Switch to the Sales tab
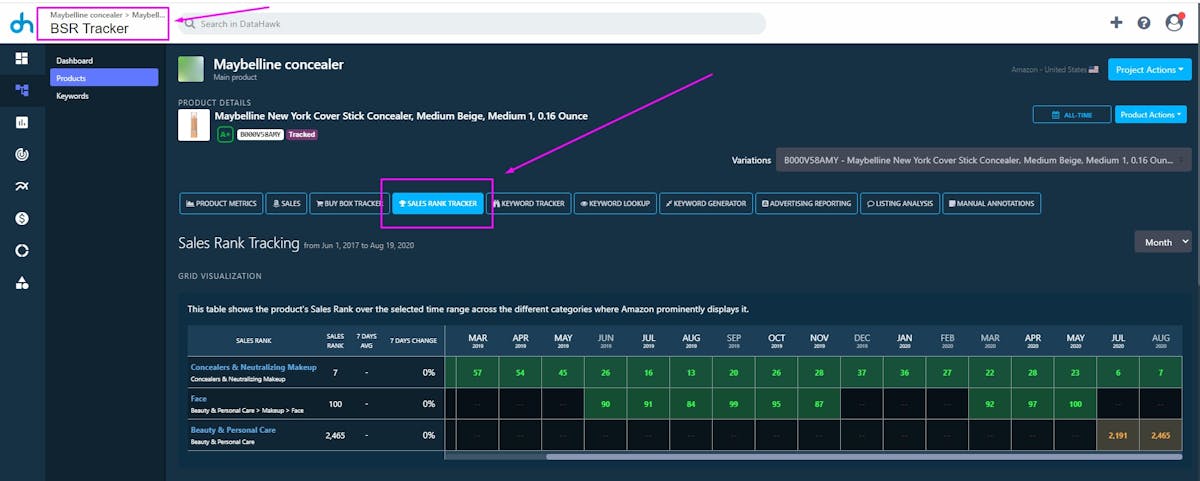 pyautogui.click(x=286, y=203)
